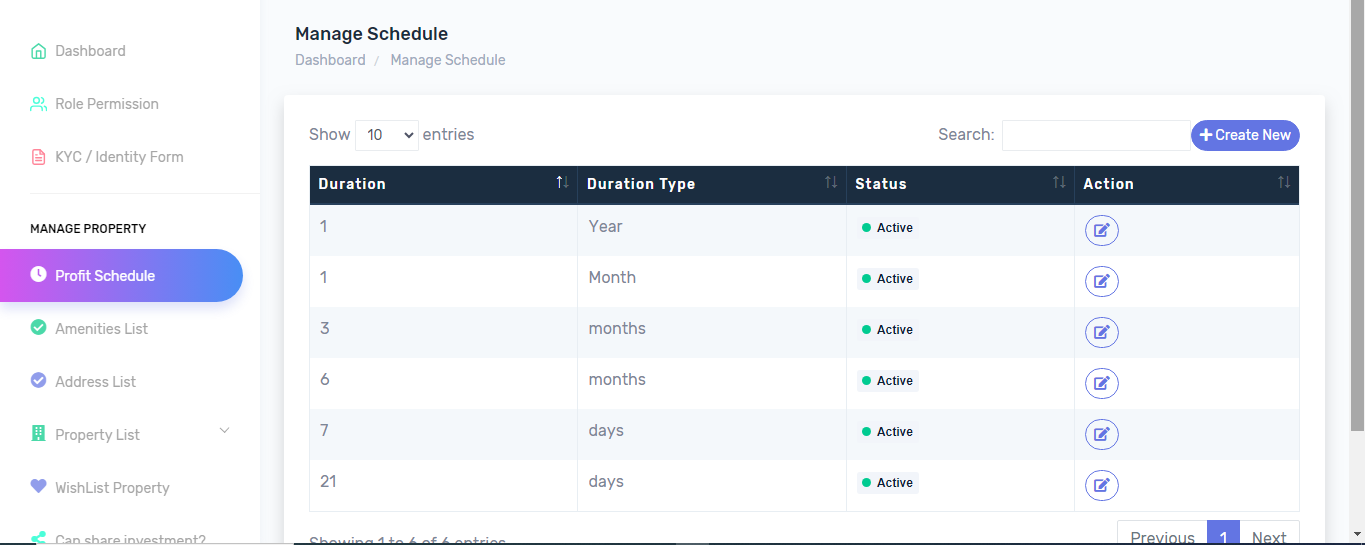This screenshot has height=545, width=1365.
Task: Click edit icon for the 1 Year schedule
Action: (1101, 231)
